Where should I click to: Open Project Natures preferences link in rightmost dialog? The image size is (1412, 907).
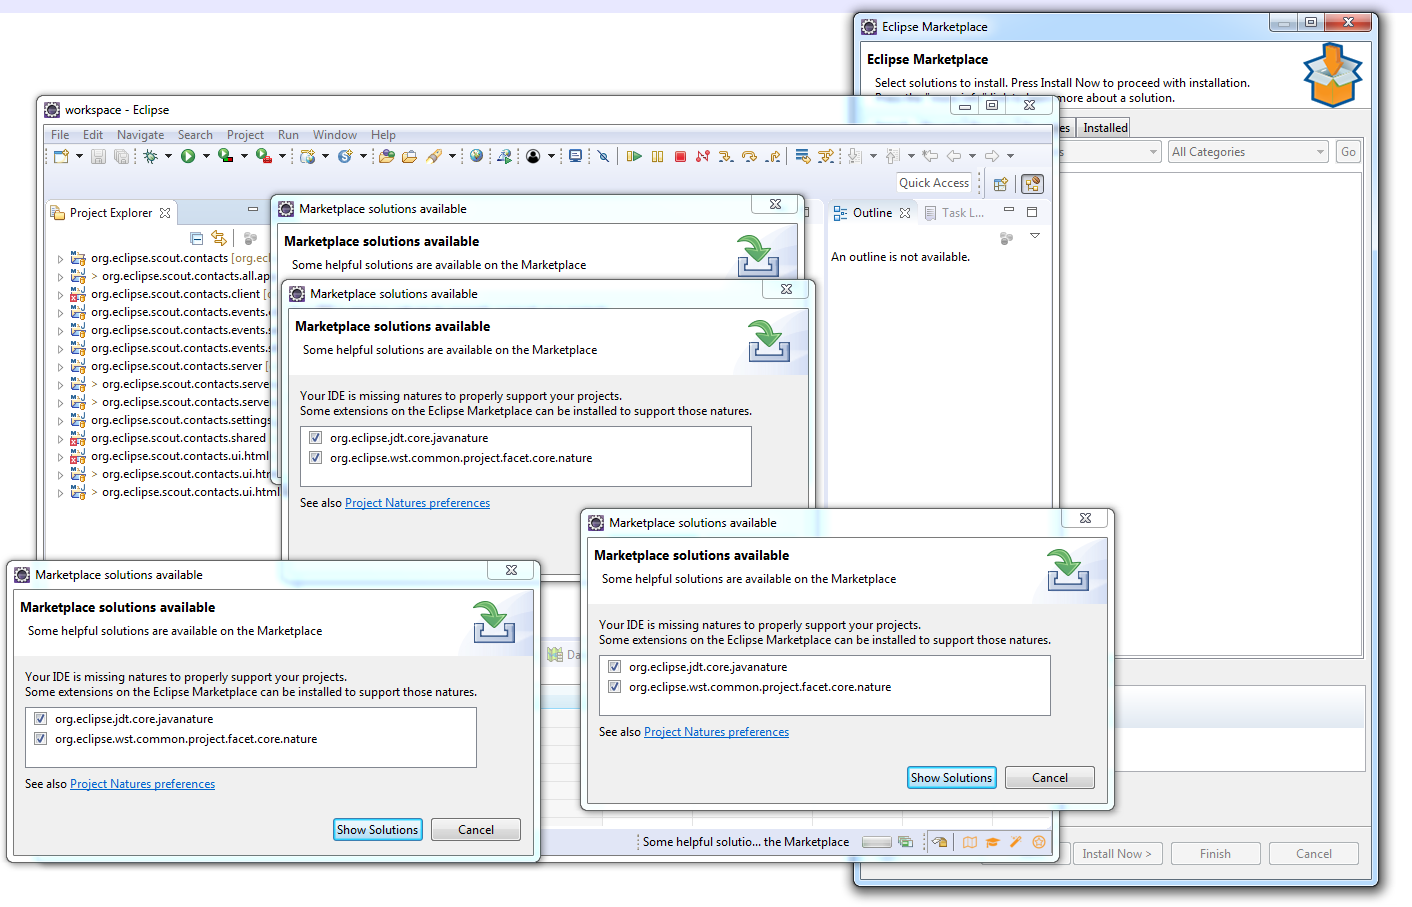(x=716, y=732)
